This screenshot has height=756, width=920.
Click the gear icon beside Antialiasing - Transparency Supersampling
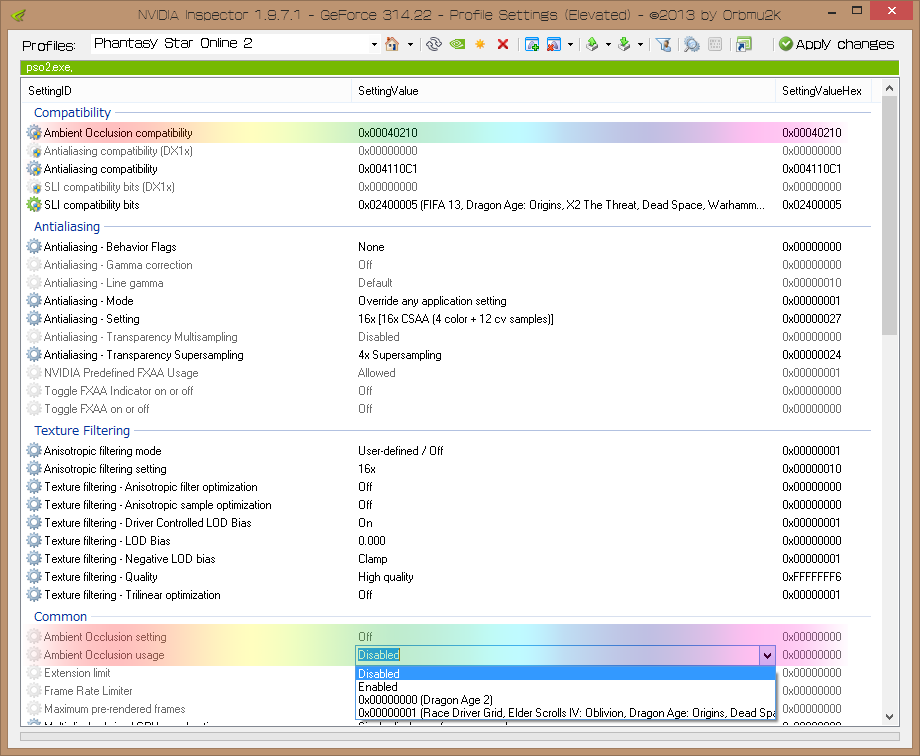tap(34, 355)
